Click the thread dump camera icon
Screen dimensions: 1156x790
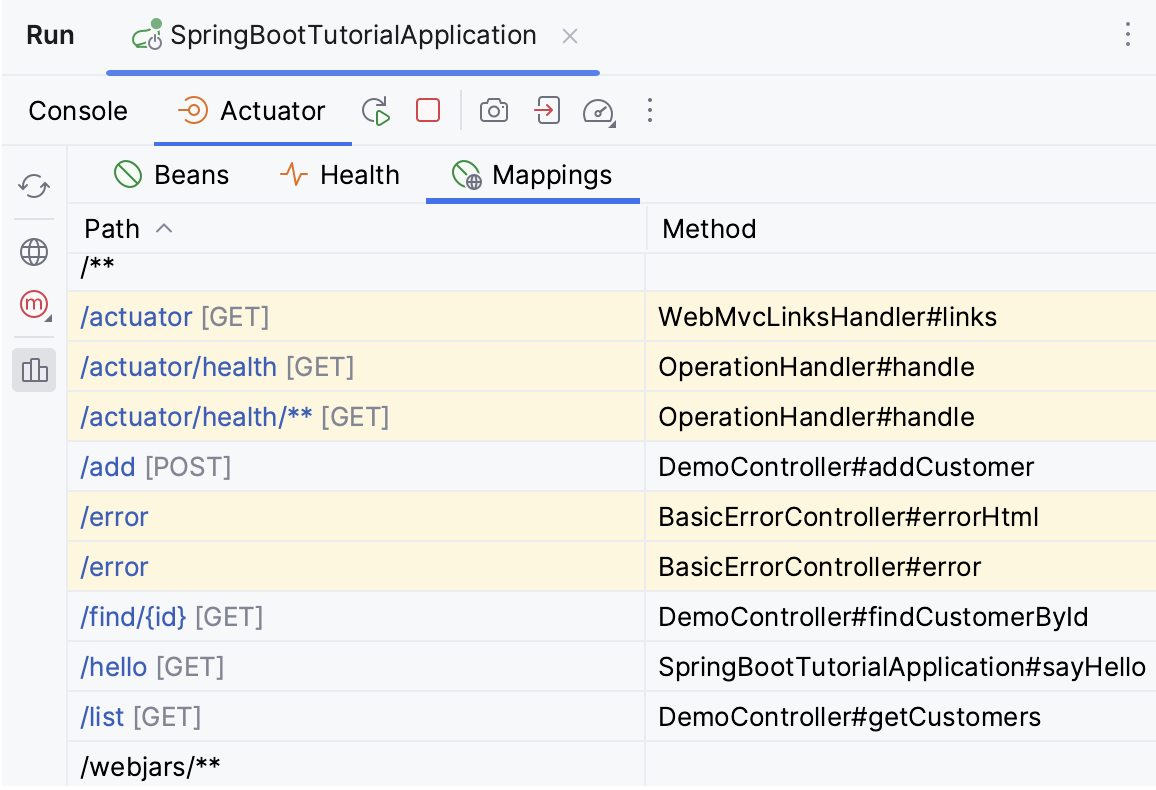(x=494, y=111)
